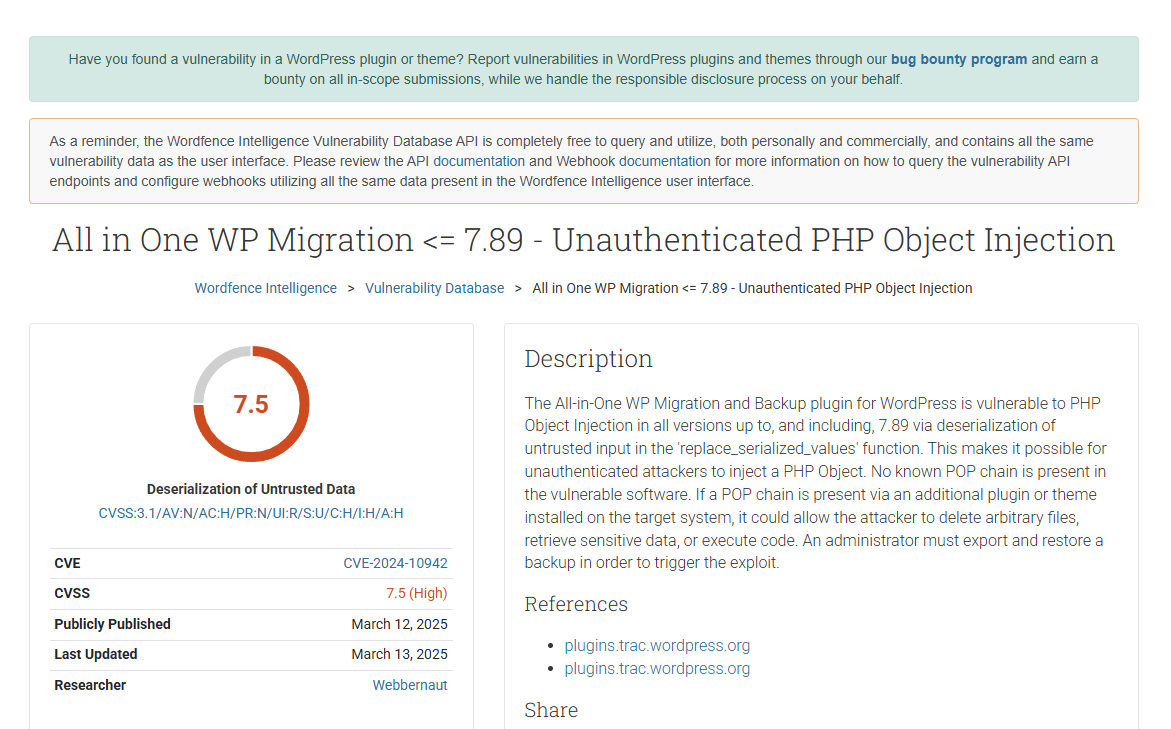This screenshot has width=1171, height=729.
Task: Click the Share heading
Action: coord(551,710)
